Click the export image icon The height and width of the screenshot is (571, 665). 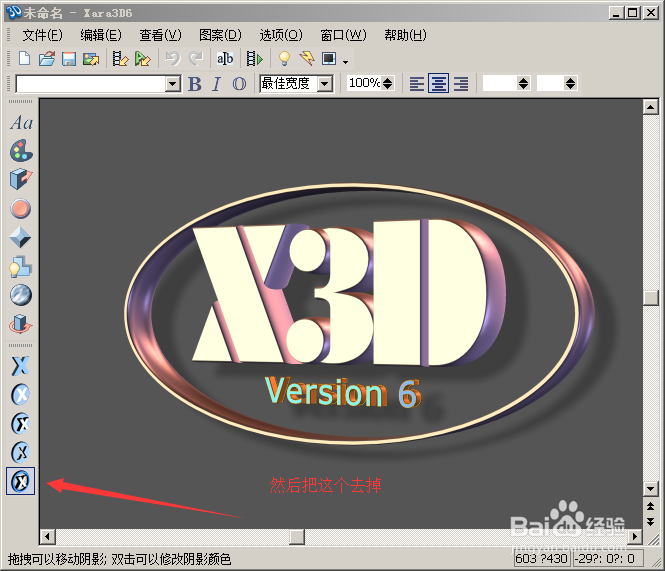(91, 59)
